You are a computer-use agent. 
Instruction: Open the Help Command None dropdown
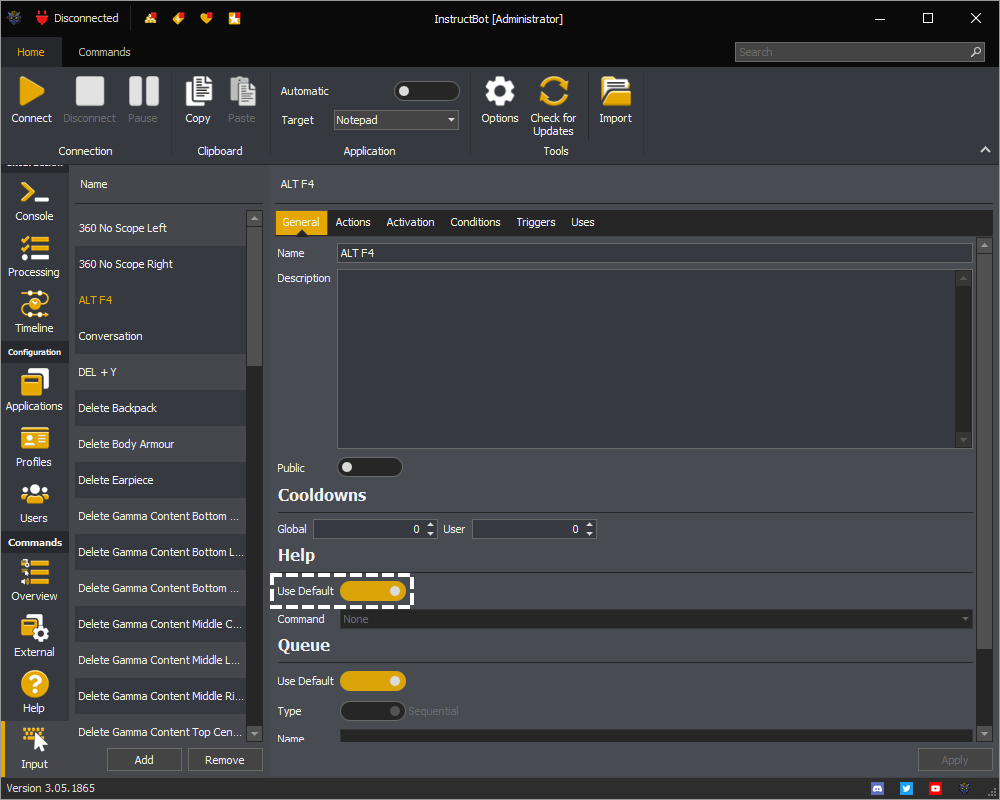(x=656, y=619)
